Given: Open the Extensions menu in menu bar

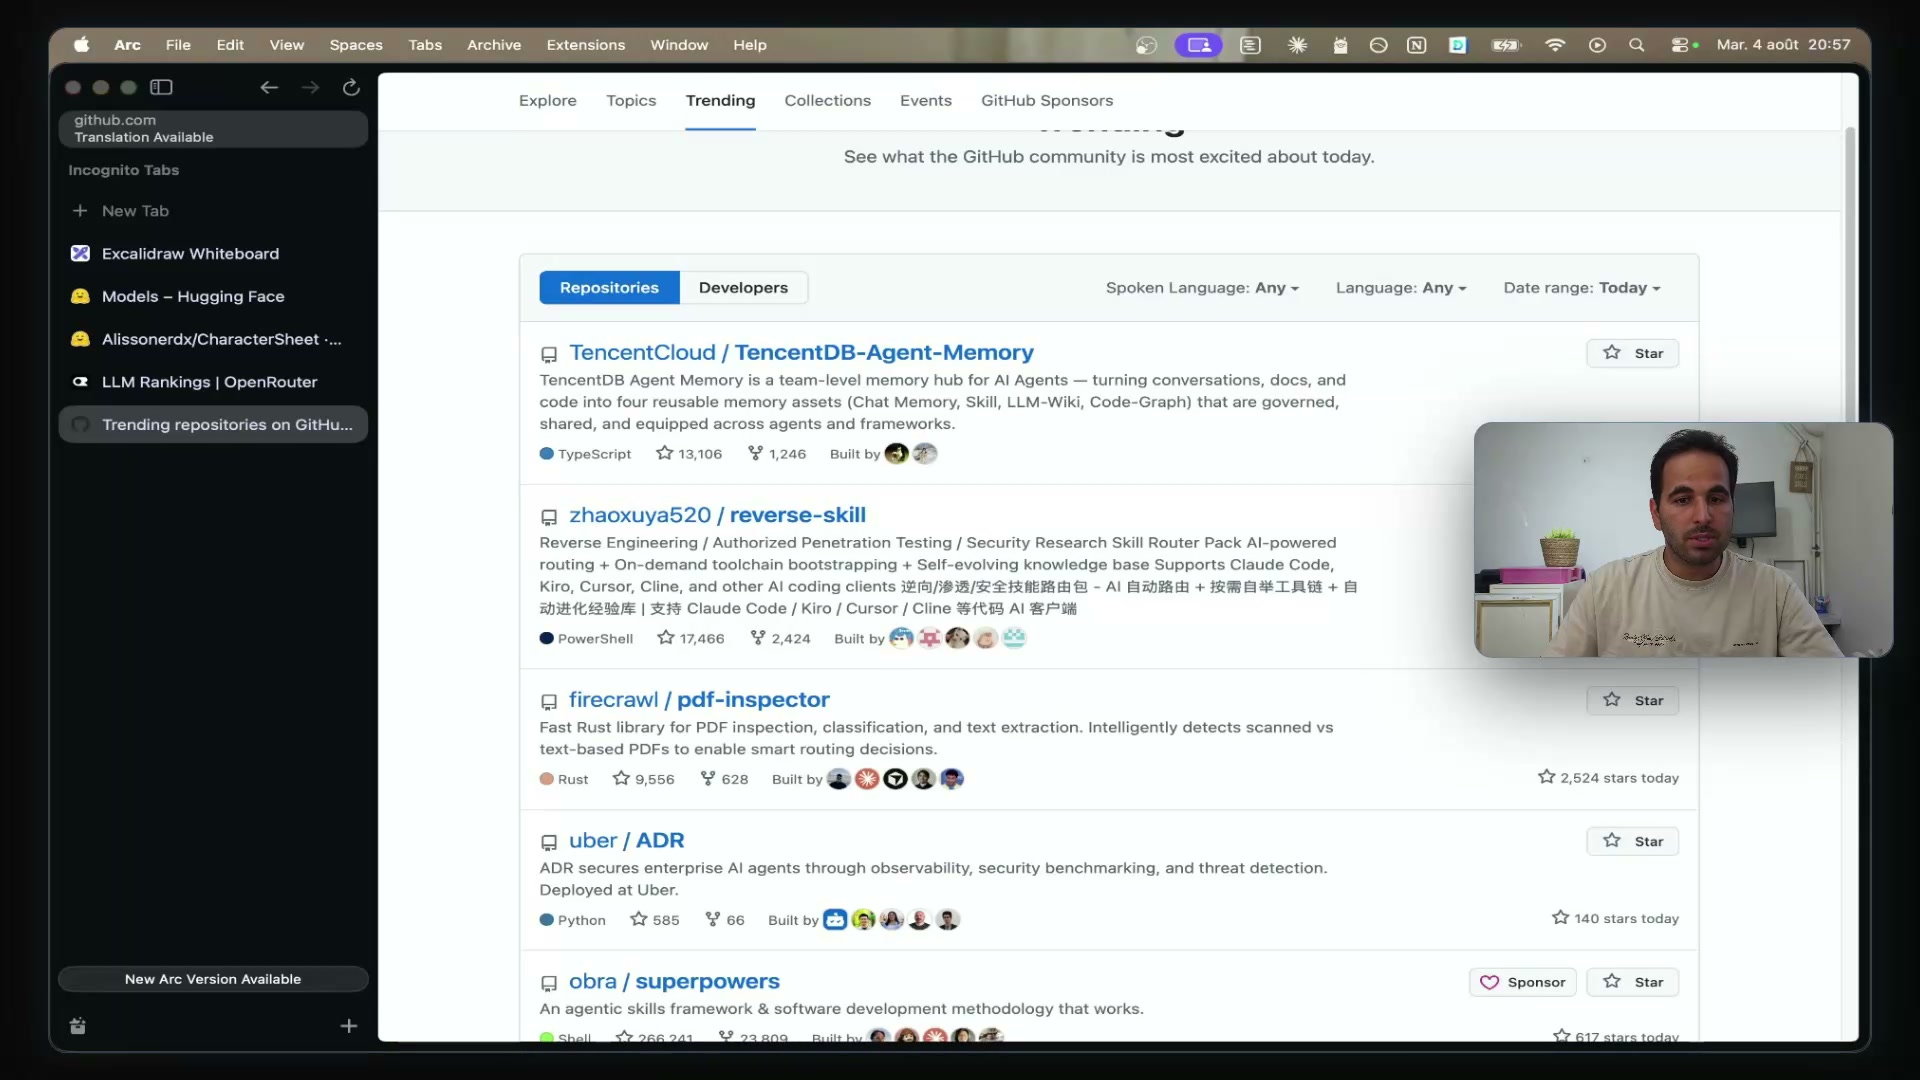Looking at the screenshot, I should pos(586,45).
